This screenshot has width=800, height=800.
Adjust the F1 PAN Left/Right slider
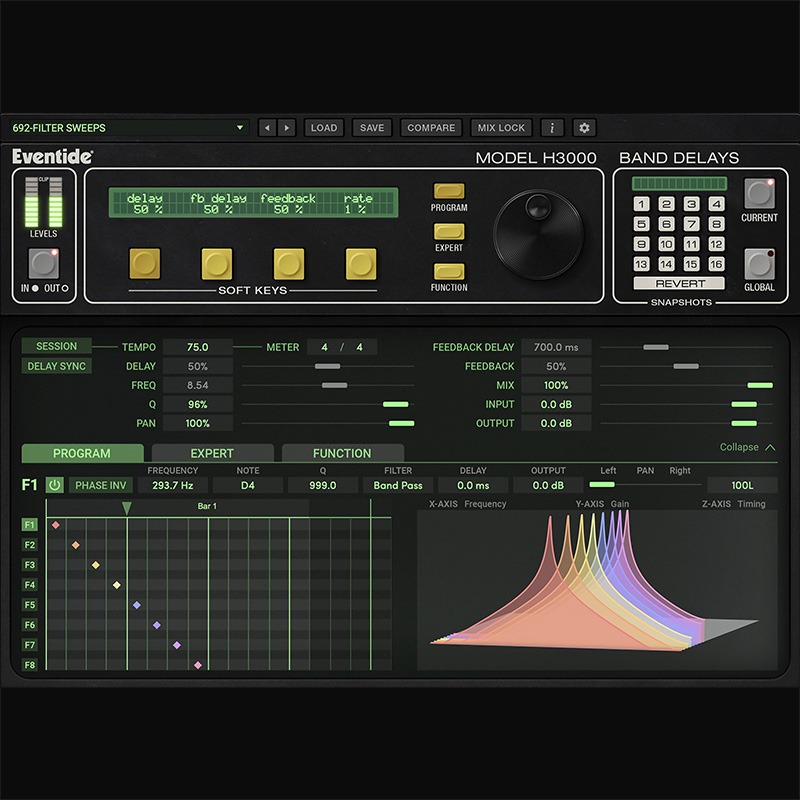(602, 485)
